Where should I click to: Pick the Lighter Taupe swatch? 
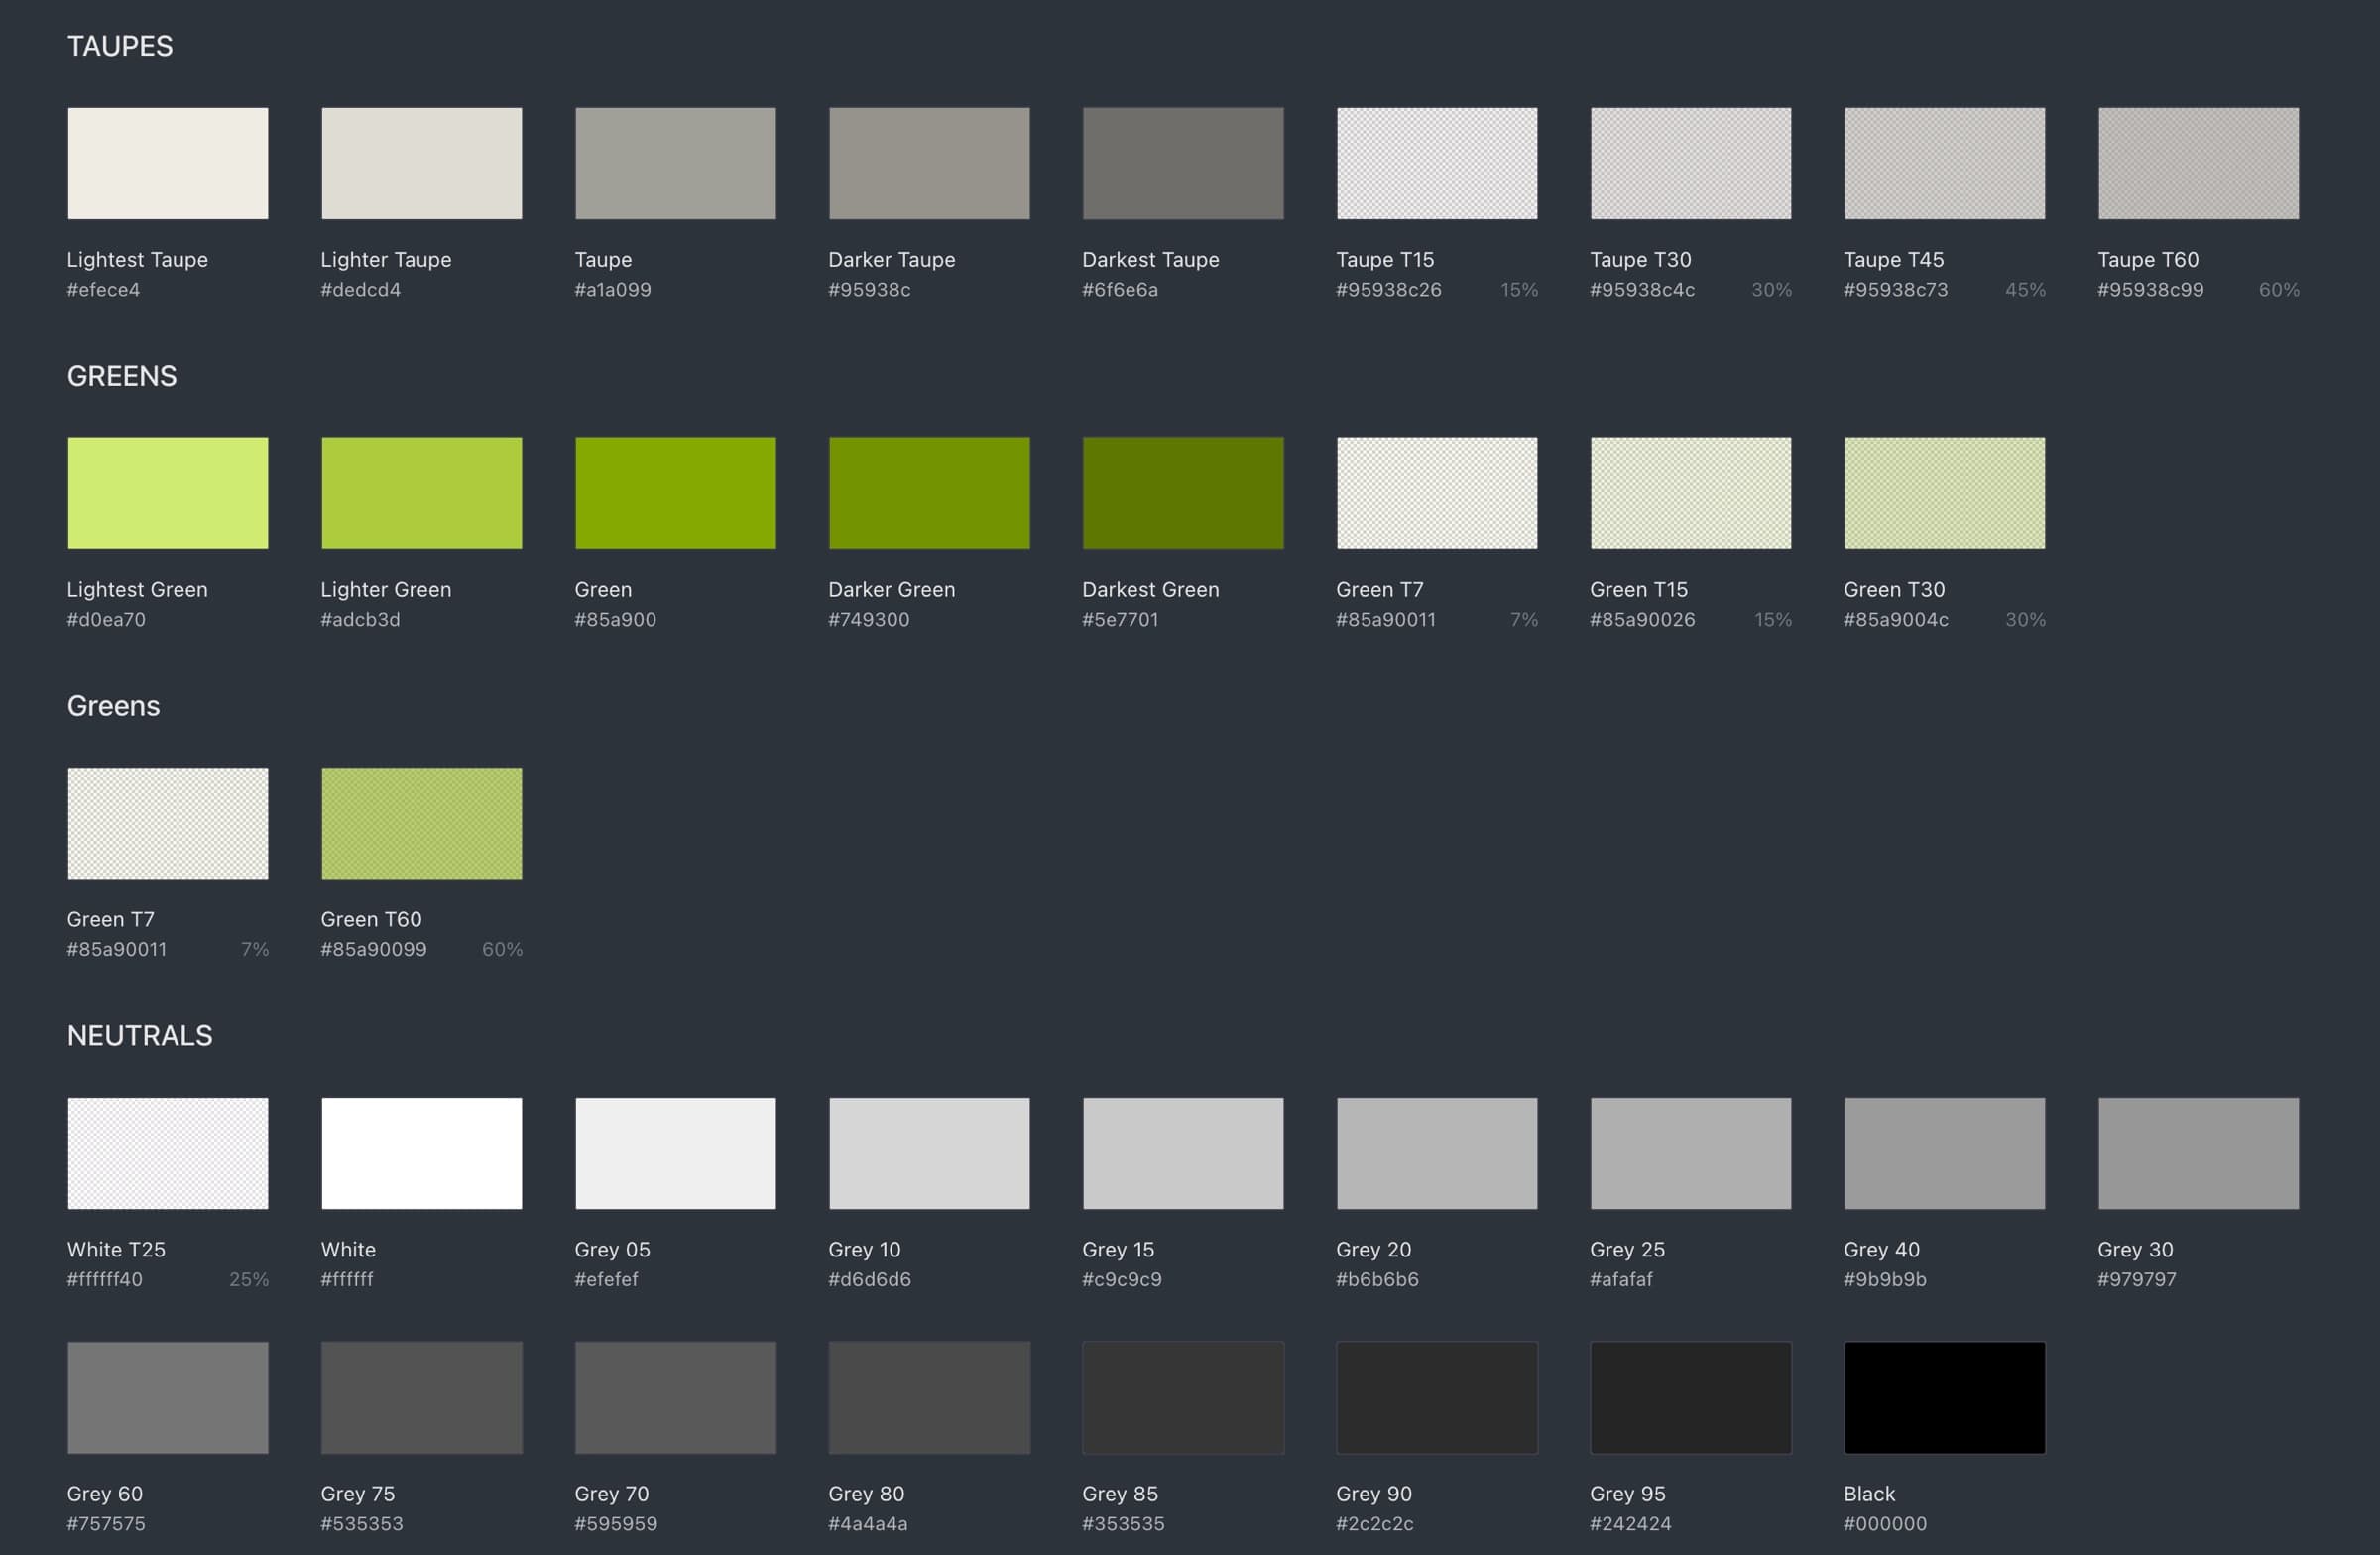tap(421, 163)
